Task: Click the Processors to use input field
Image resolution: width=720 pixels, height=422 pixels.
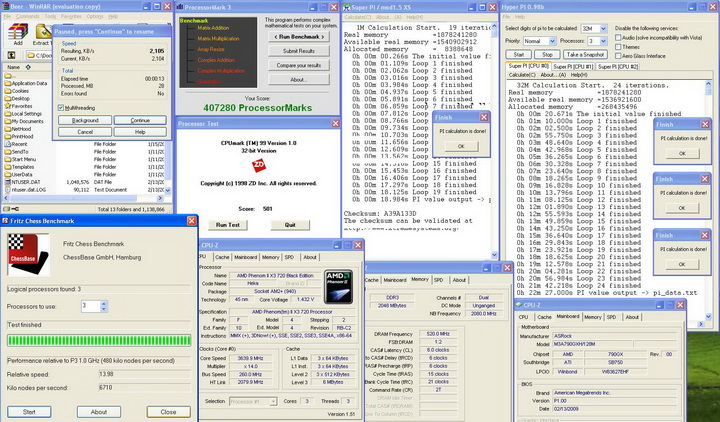Action: 91,306
